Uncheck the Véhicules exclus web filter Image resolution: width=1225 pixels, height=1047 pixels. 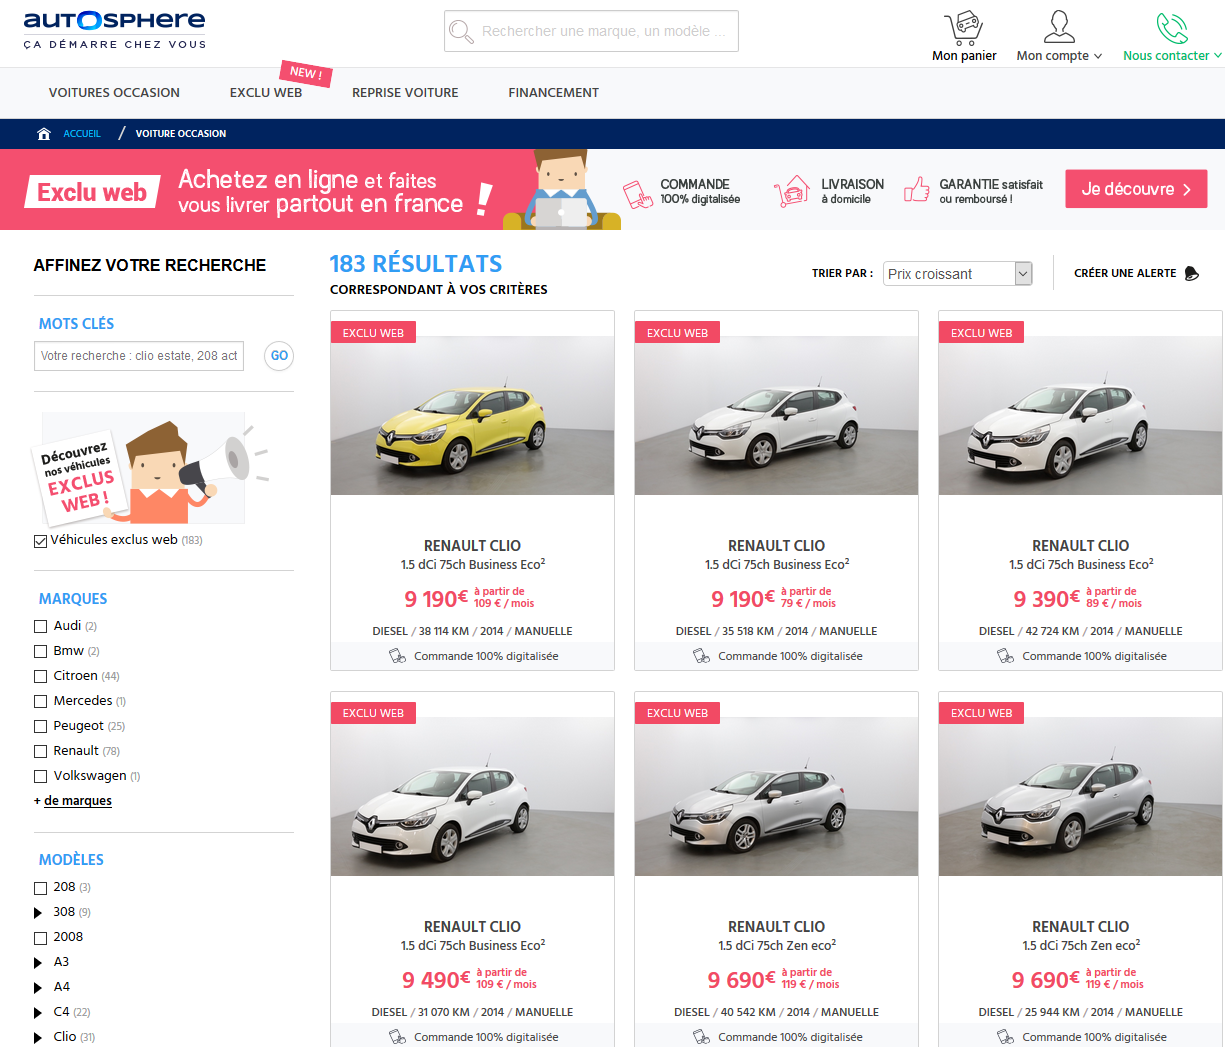coord(40,540)
